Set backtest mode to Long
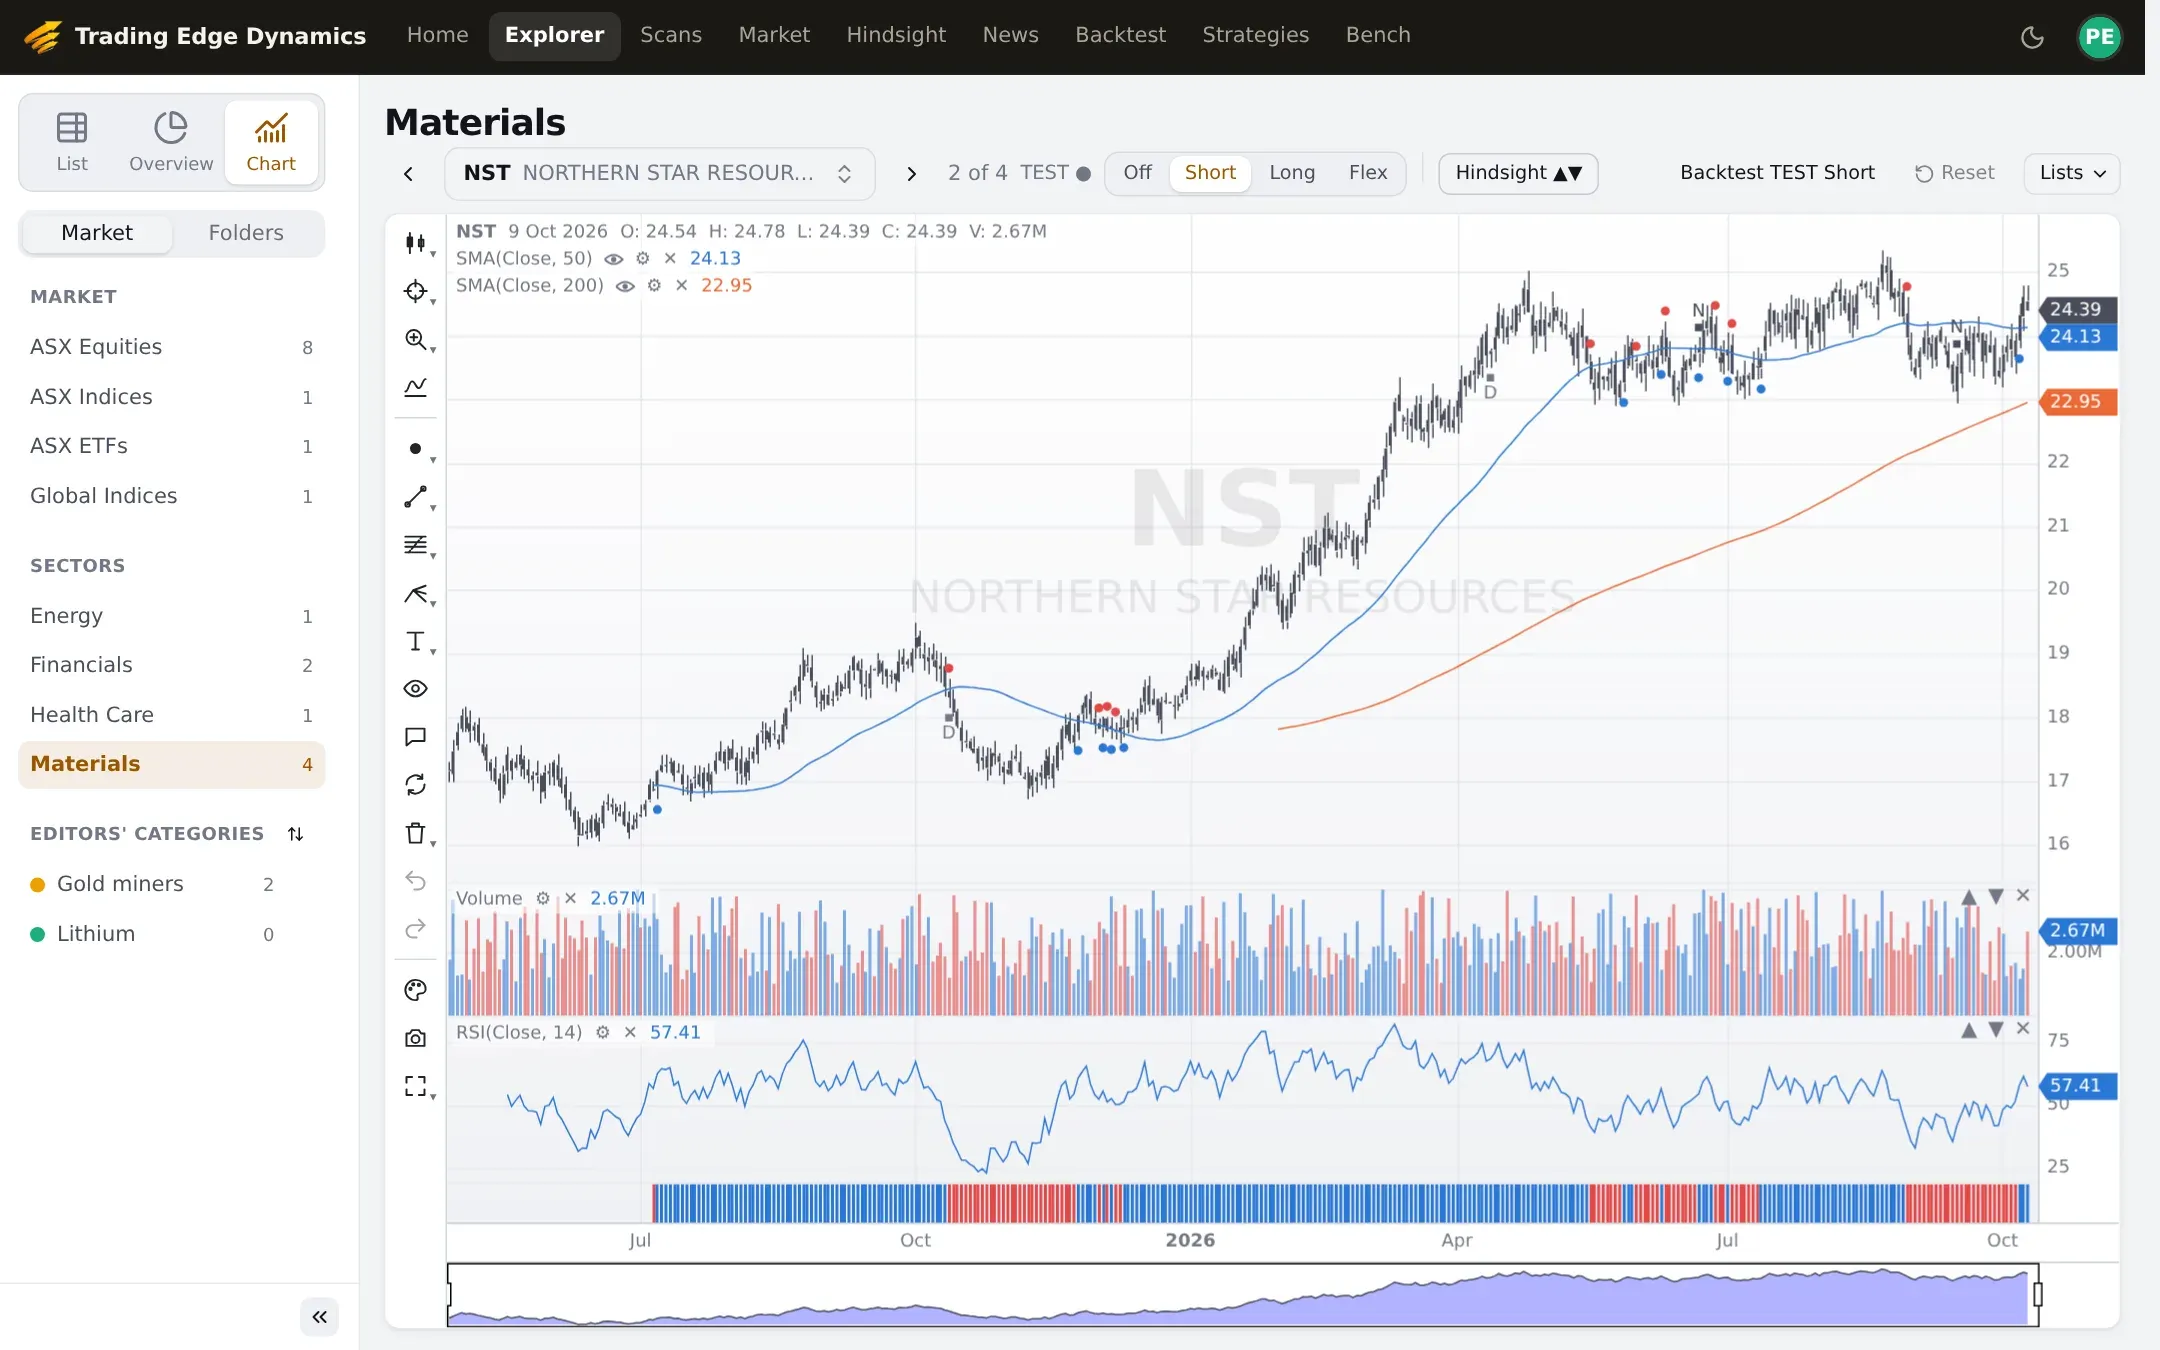 (x=1292, y=173)
